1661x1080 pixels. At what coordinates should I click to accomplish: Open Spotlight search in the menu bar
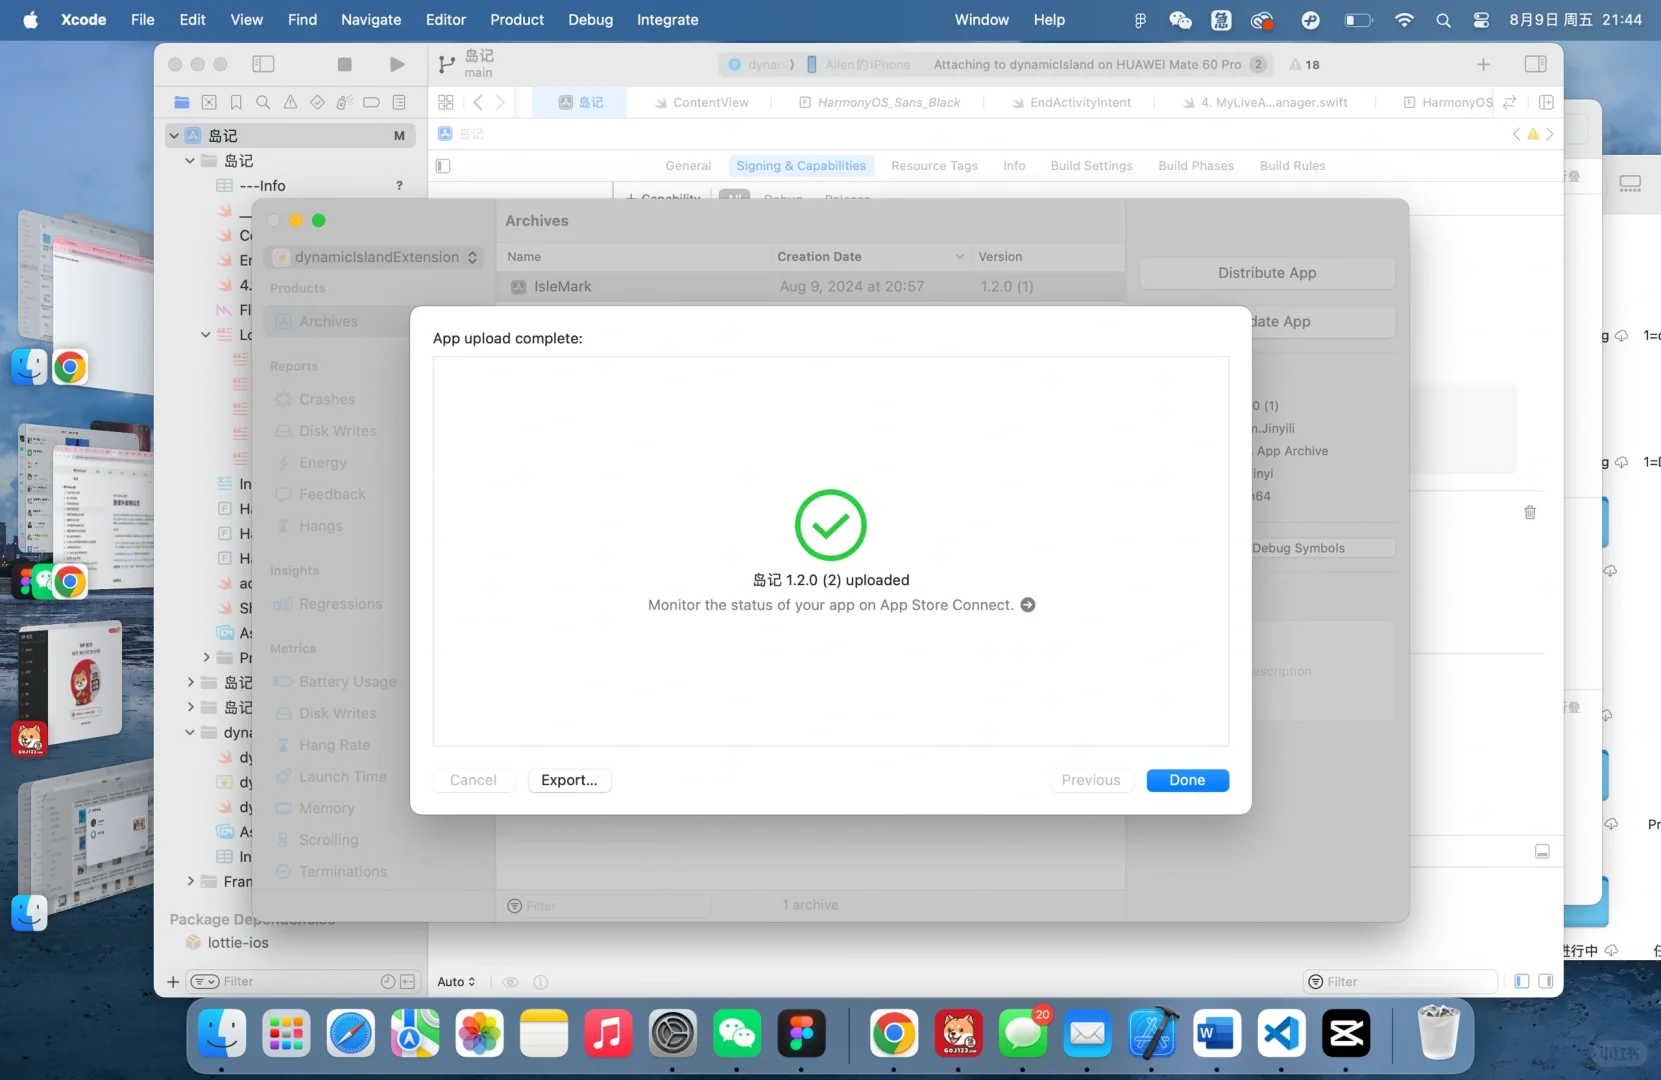point(1443,20)
